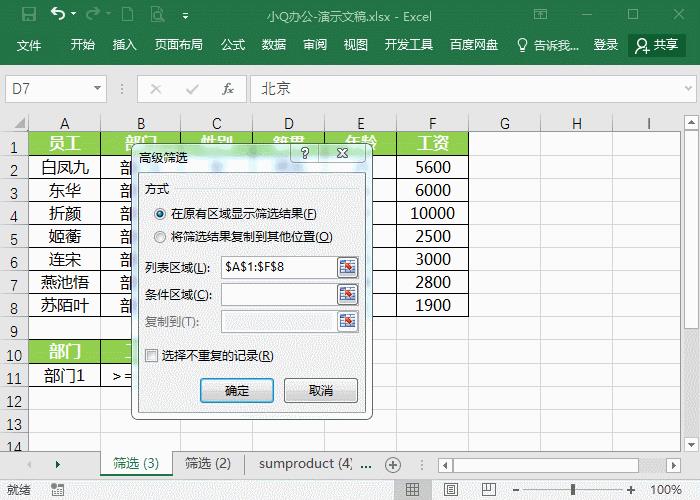Viewport: 700px width, 500px height.
Task: Click the Save icon in quick access toolbar
Action: [x=29, y=15]
